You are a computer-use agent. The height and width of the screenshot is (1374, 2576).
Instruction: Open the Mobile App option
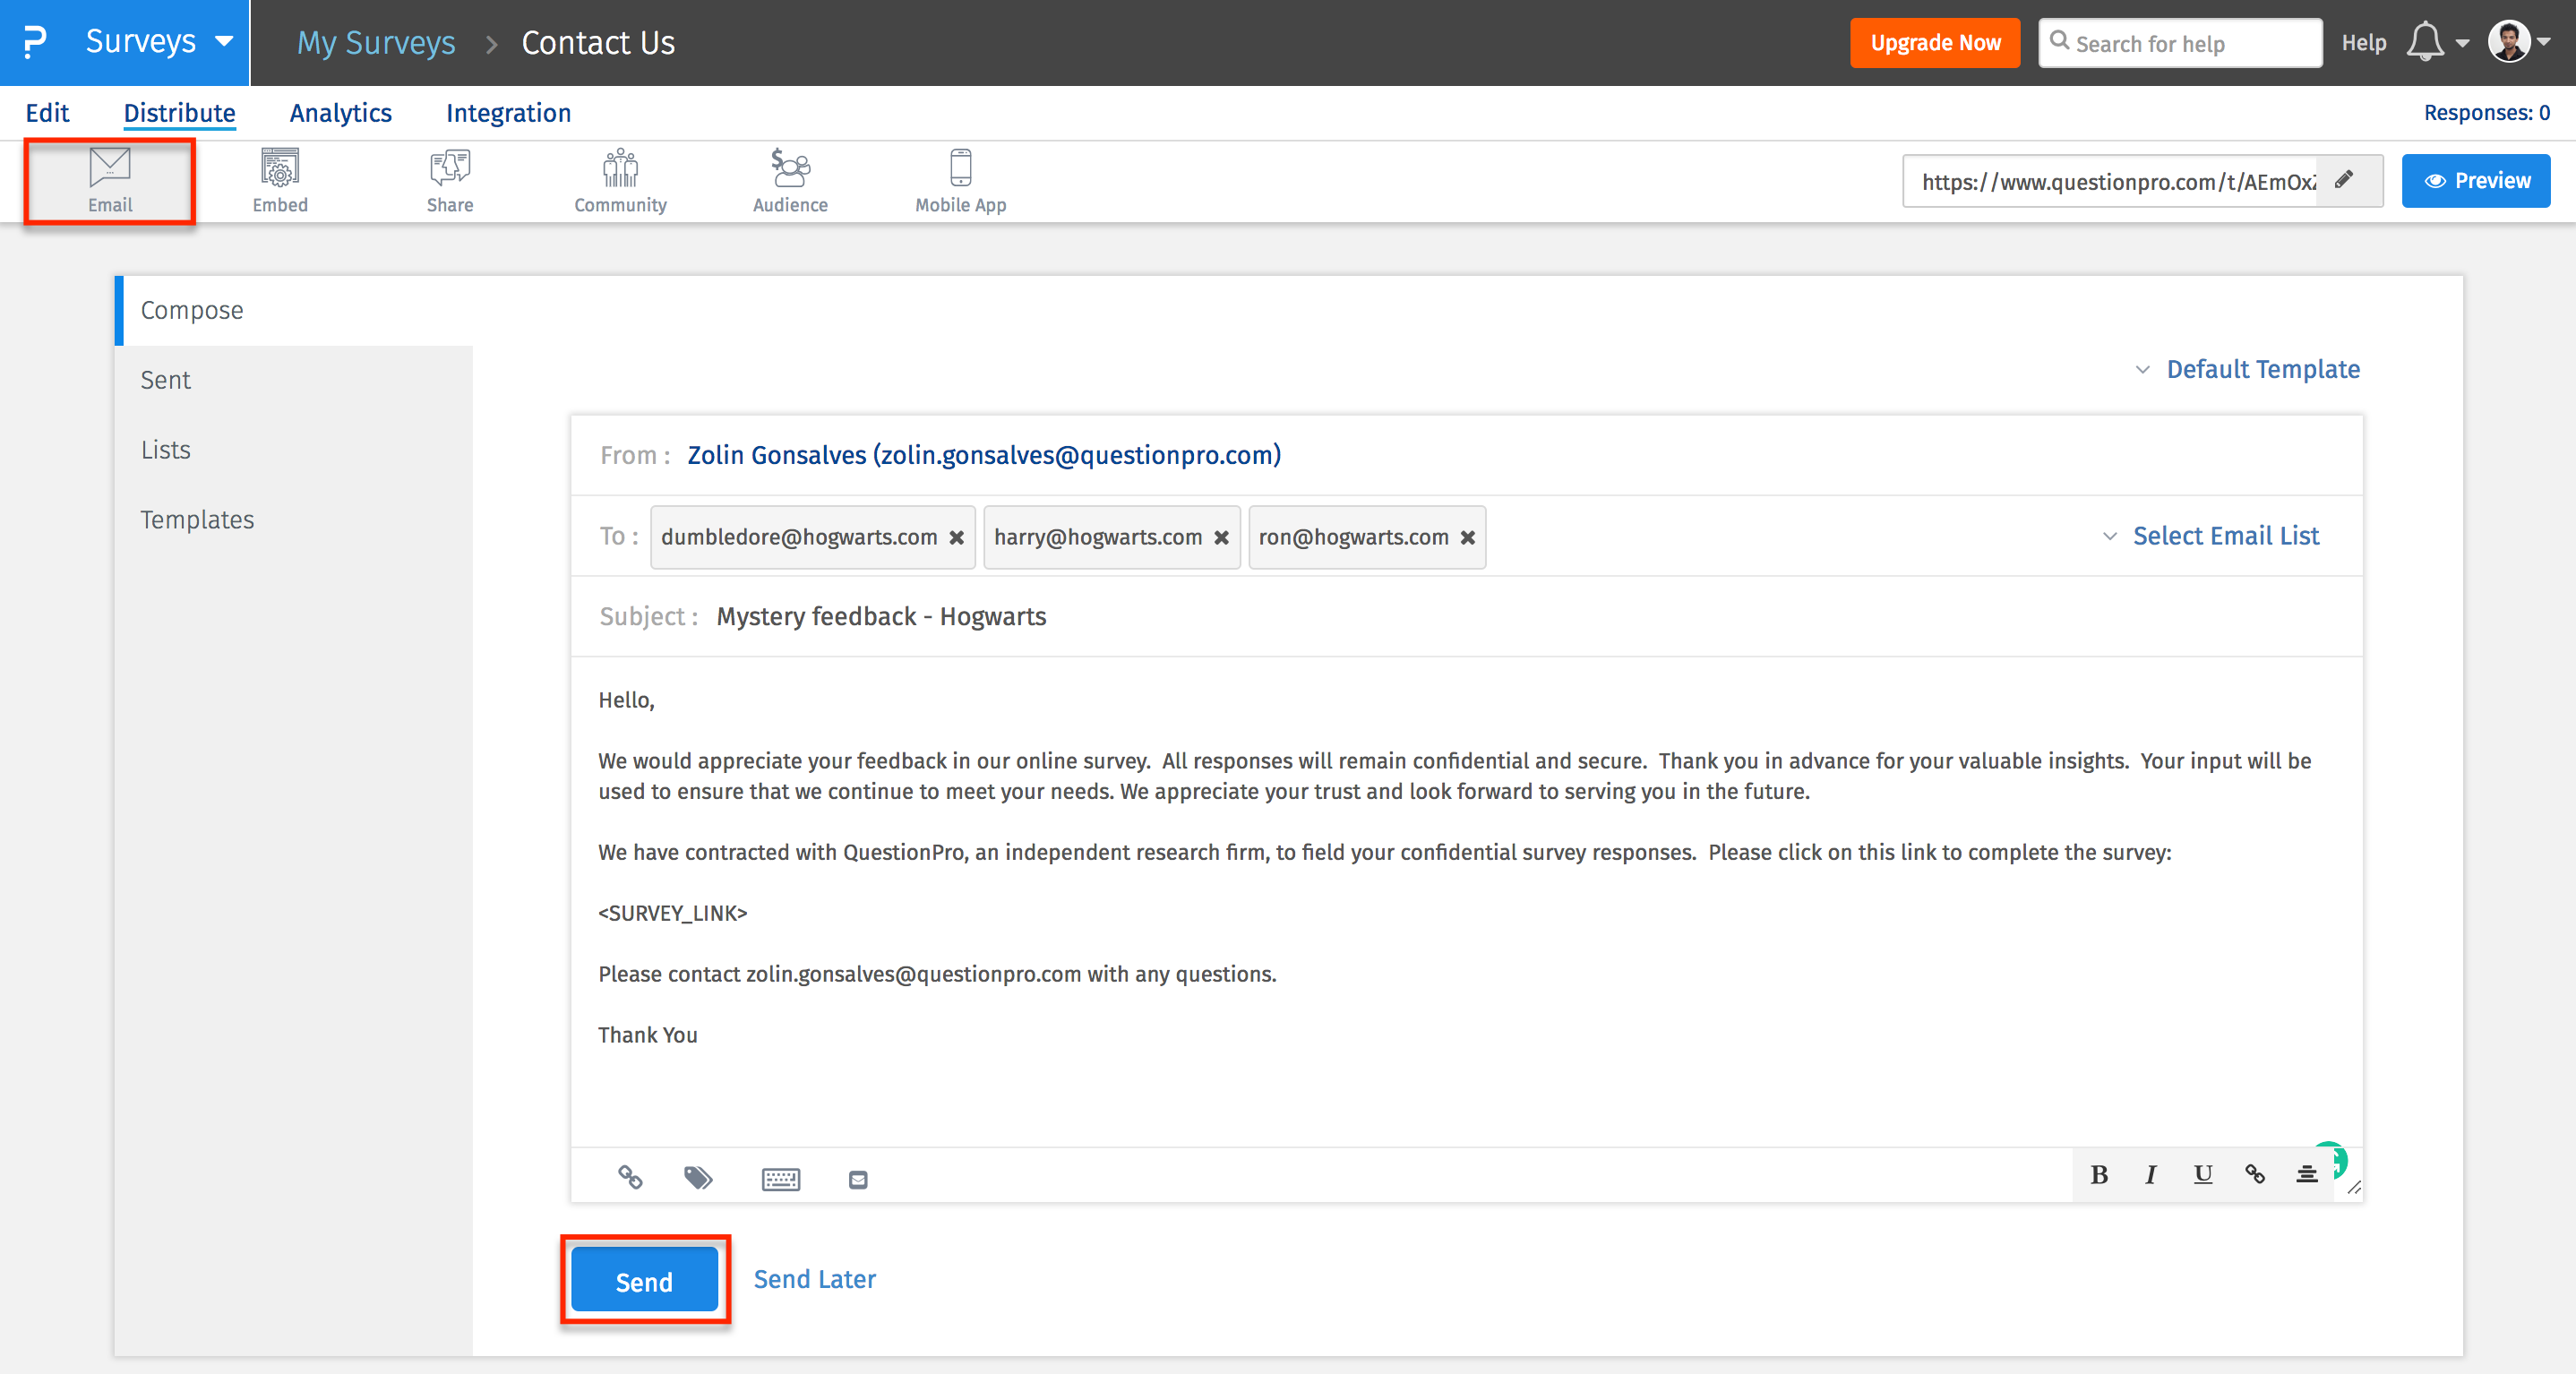tap(960, 181)
